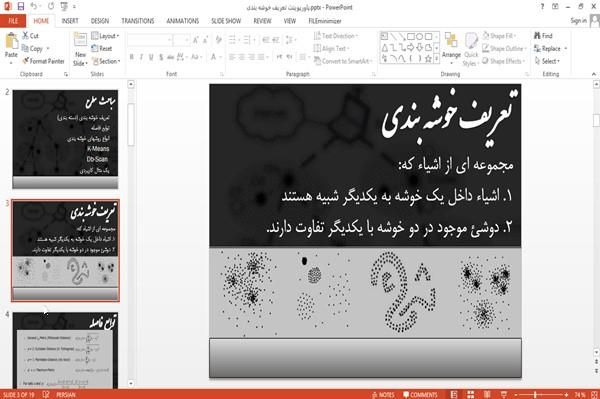Toggle COMMENTS pane in status bar
Viewport: 600px width, 399px height.
pyautogui.click(x=420, y=394)
